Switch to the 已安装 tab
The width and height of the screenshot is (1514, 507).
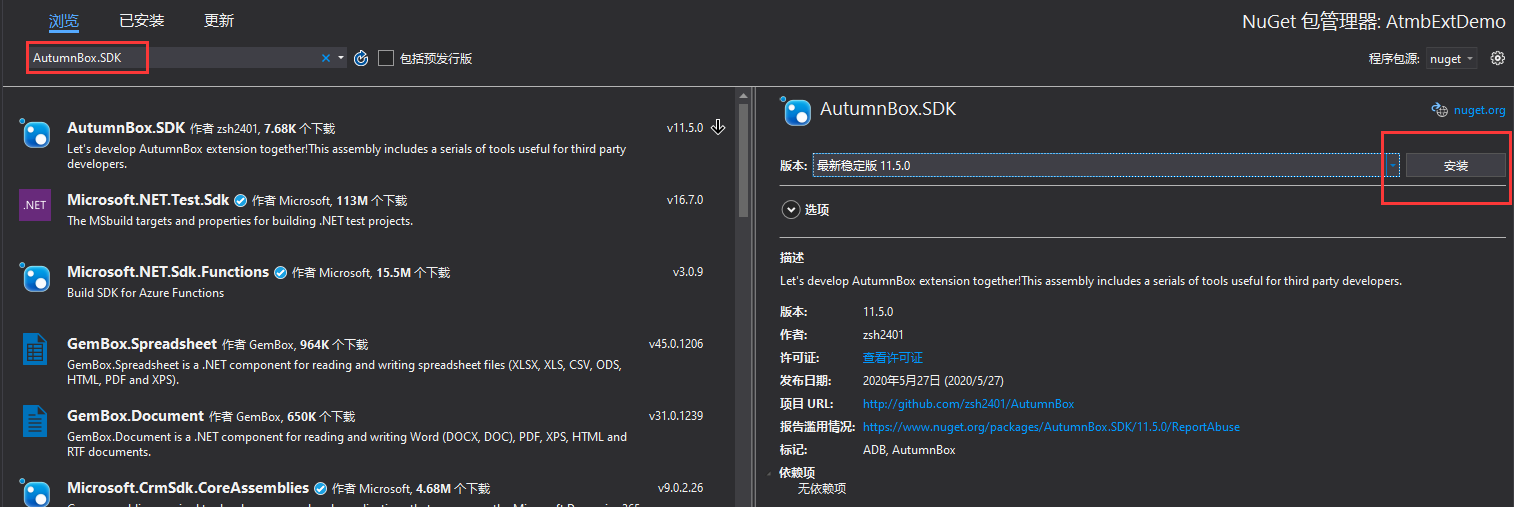coord(141,21)
